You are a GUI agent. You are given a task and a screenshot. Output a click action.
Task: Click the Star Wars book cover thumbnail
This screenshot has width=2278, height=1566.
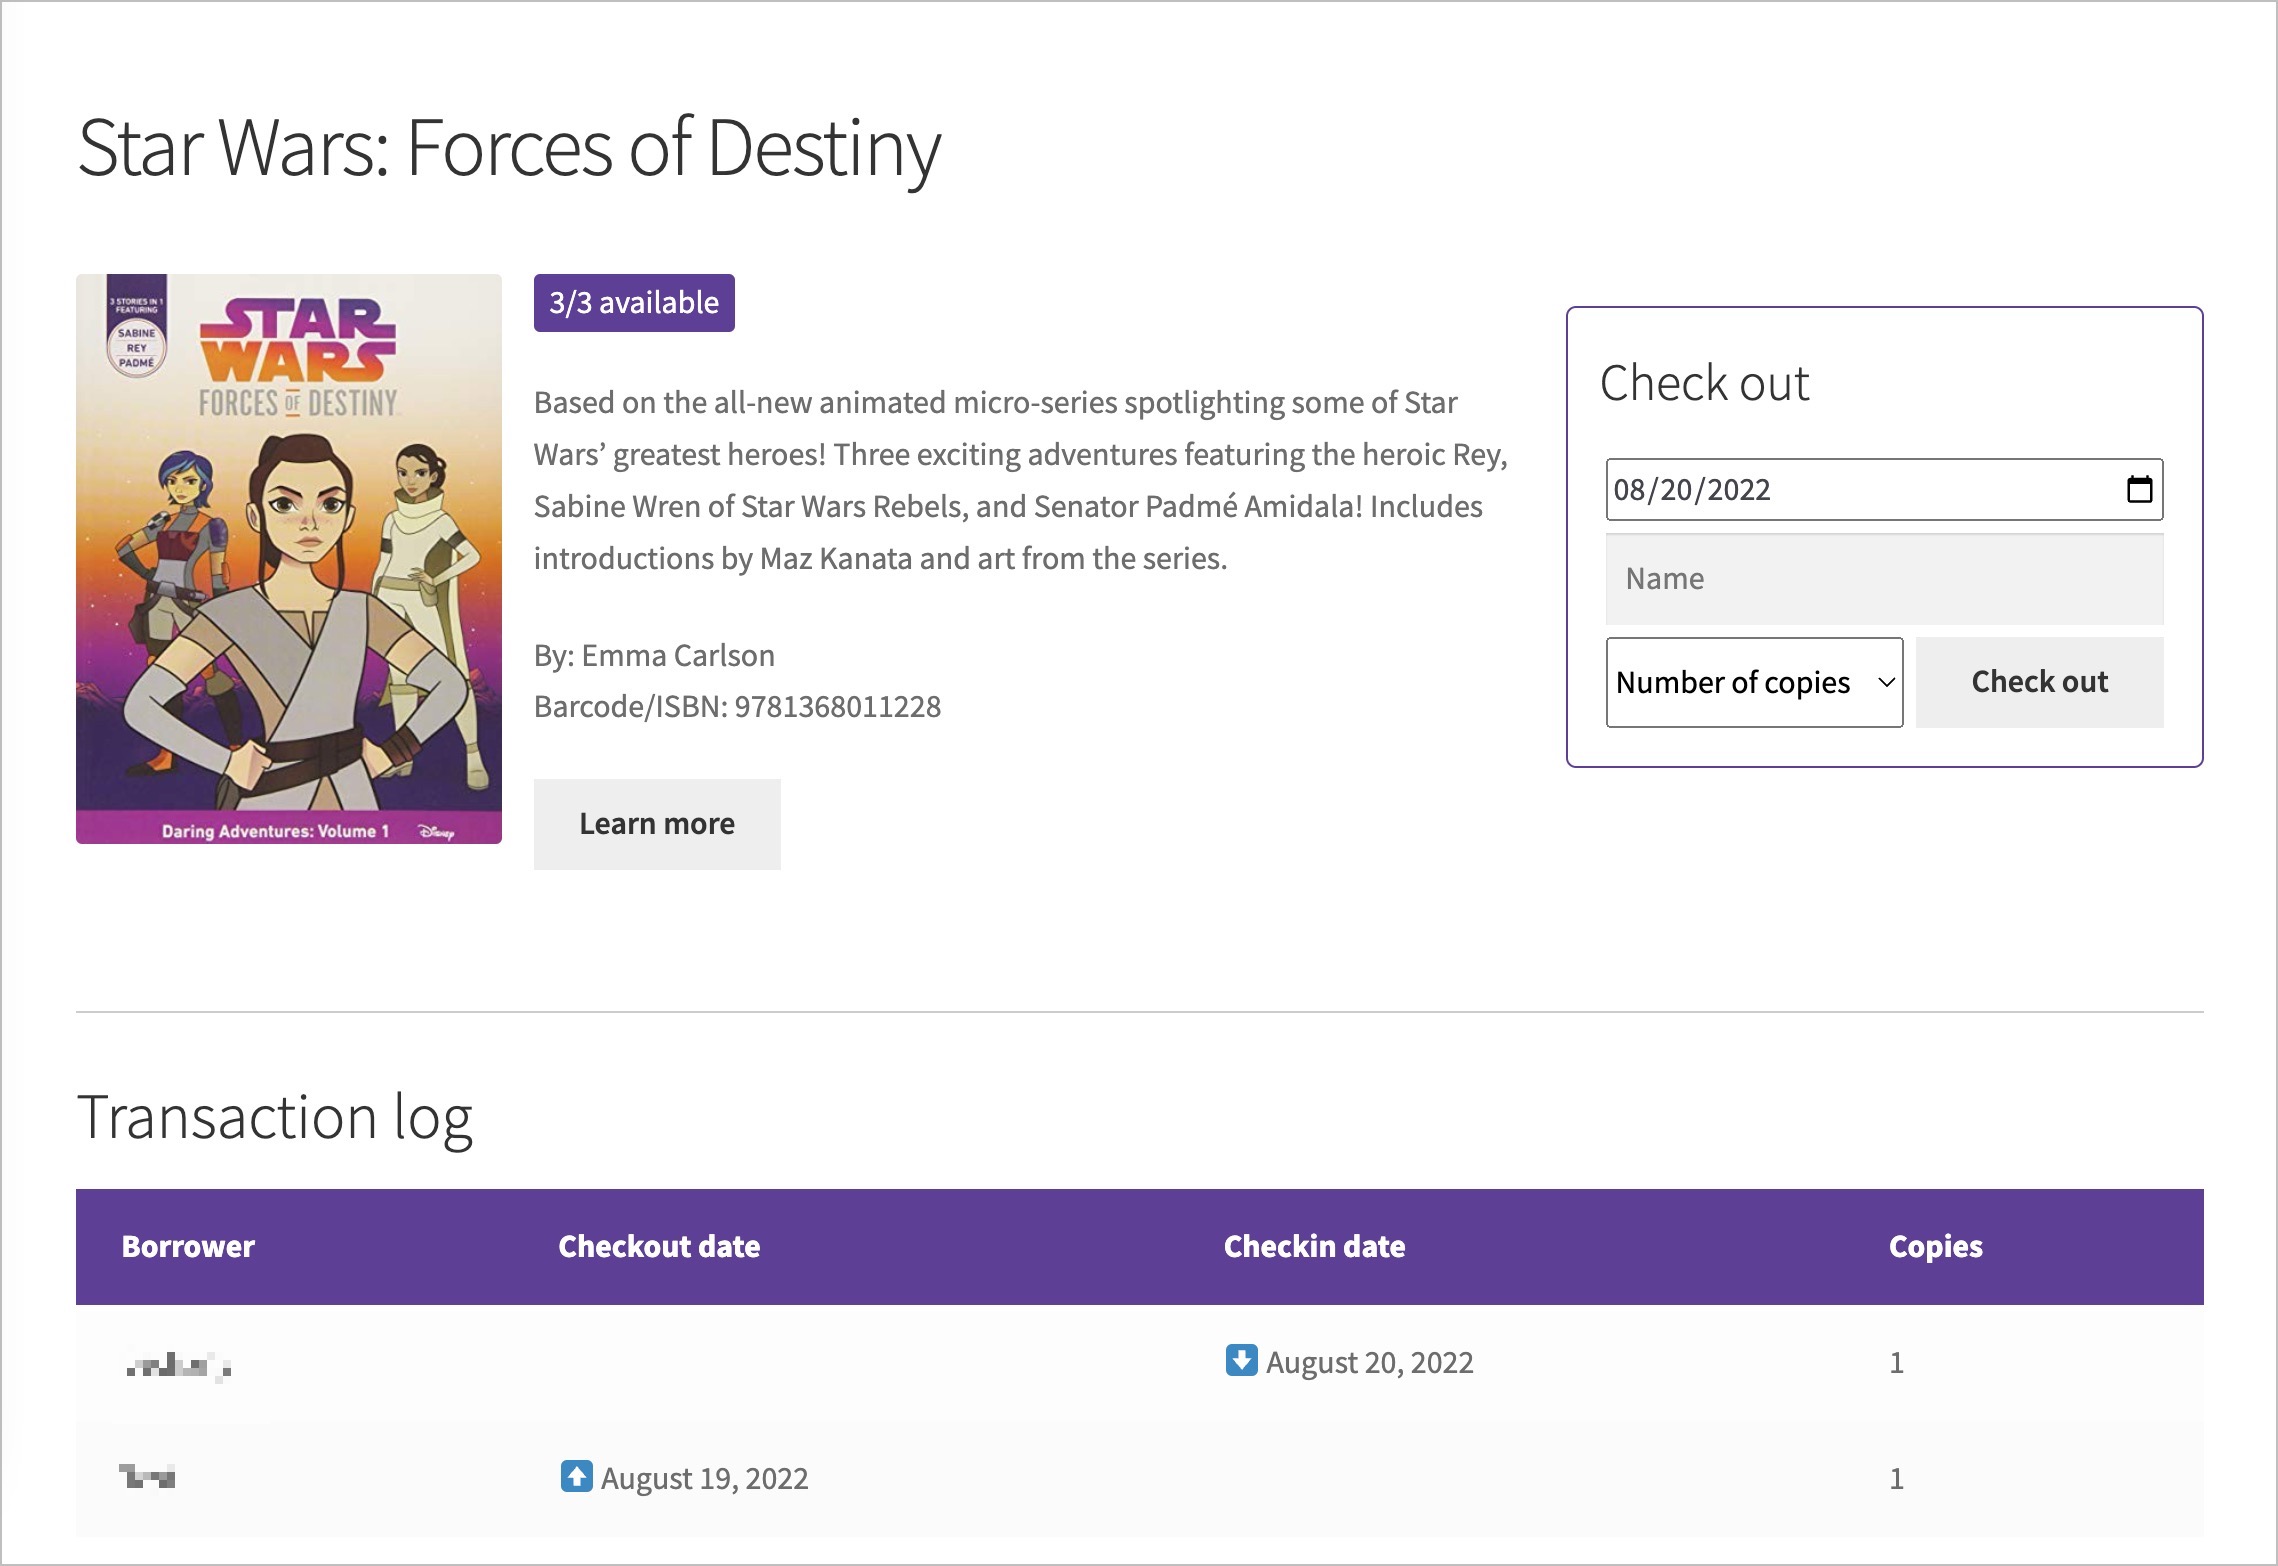[x=289, y=559]
